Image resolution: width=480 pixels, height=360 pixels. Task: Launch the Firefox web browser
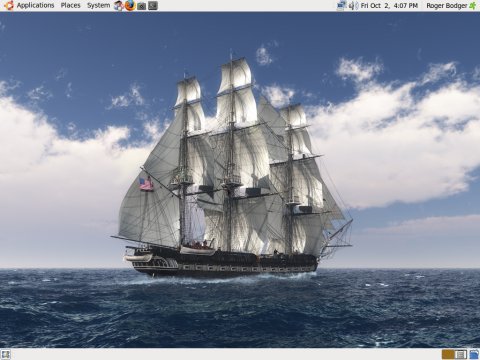130,5
